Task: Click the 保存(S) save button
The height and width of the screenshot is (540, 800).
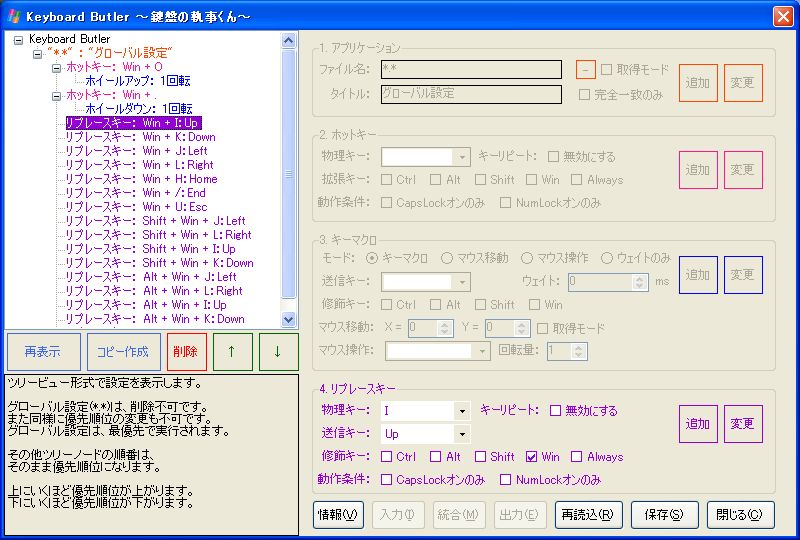Action: pos(664,515)
